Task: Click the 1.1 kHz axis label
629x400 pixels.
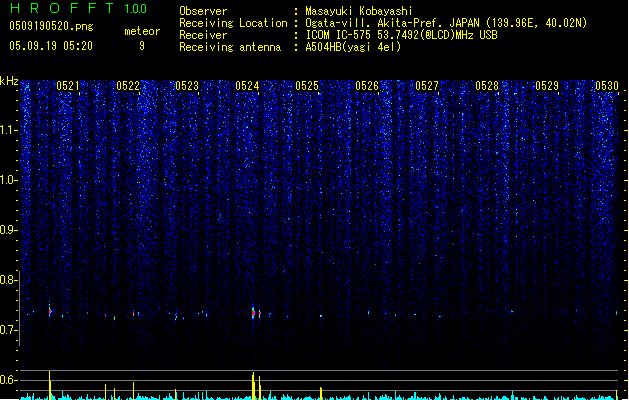Action: (9, 130)
